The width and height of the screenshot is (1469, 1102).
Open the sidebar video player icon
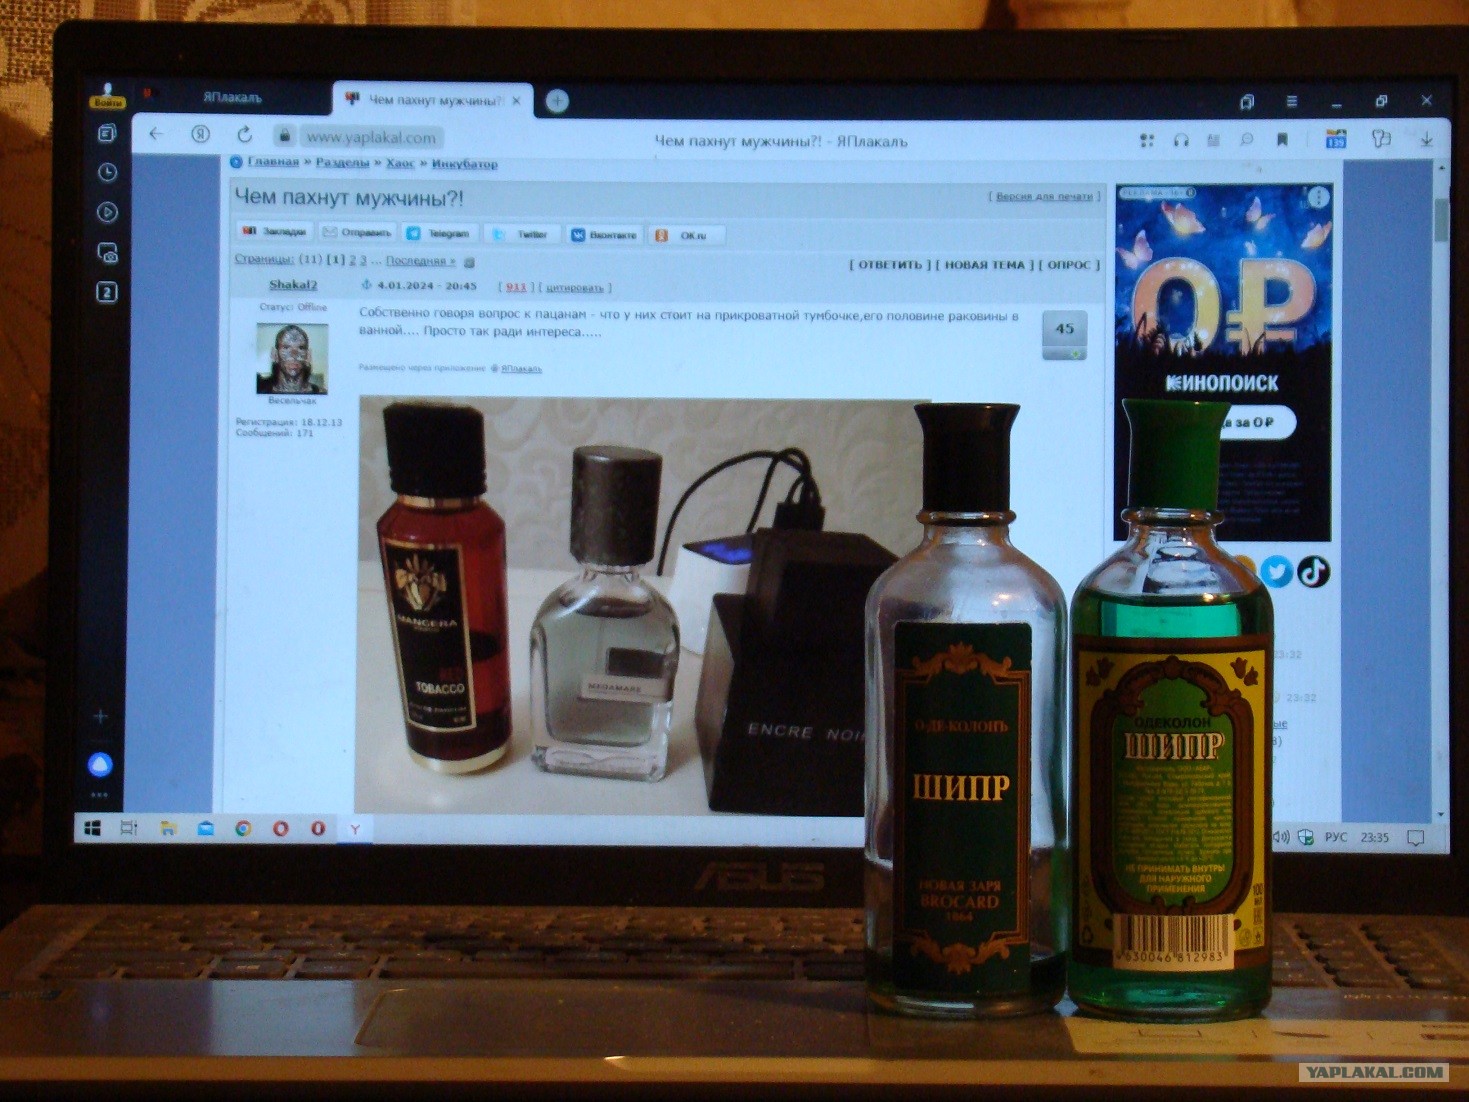click(x=108, y=212)
